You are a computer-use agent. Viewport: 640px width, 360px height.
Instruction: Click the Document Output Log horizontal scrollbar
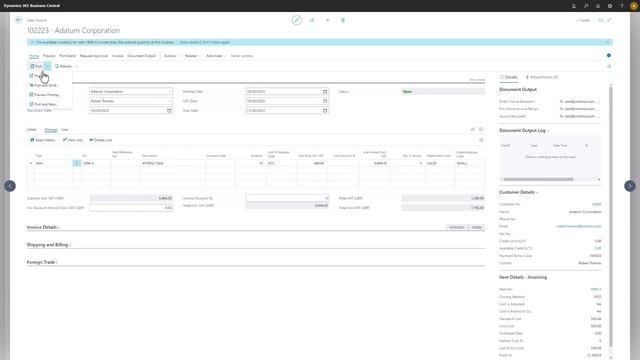[538, 179]
